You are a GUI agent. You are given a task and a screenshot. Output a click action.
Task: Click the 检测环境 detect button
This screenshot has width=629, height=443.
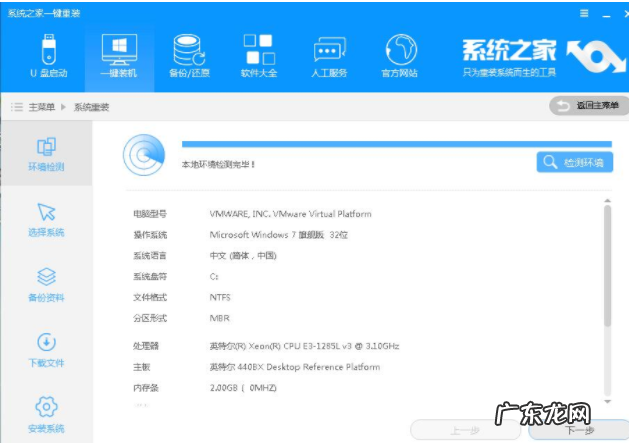574,162
